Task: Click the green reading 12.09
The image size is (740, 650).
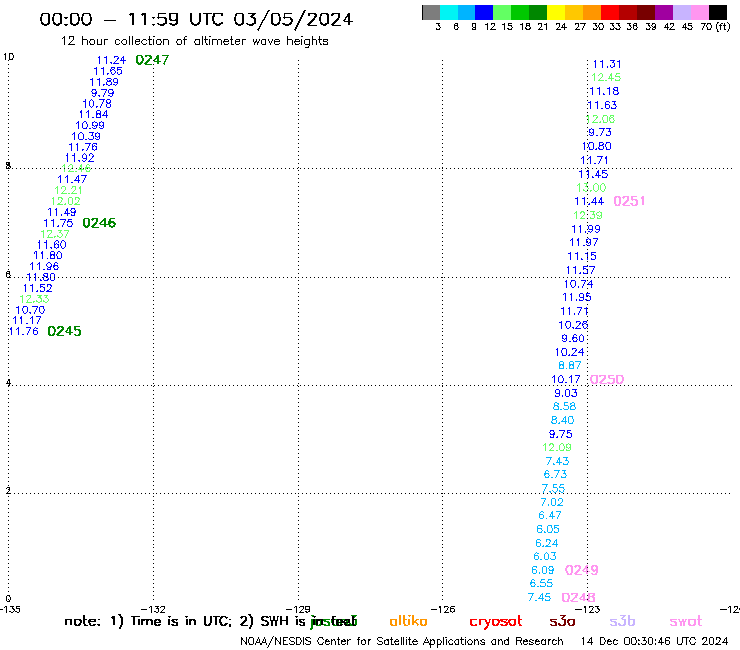Action: pos(557,447)
